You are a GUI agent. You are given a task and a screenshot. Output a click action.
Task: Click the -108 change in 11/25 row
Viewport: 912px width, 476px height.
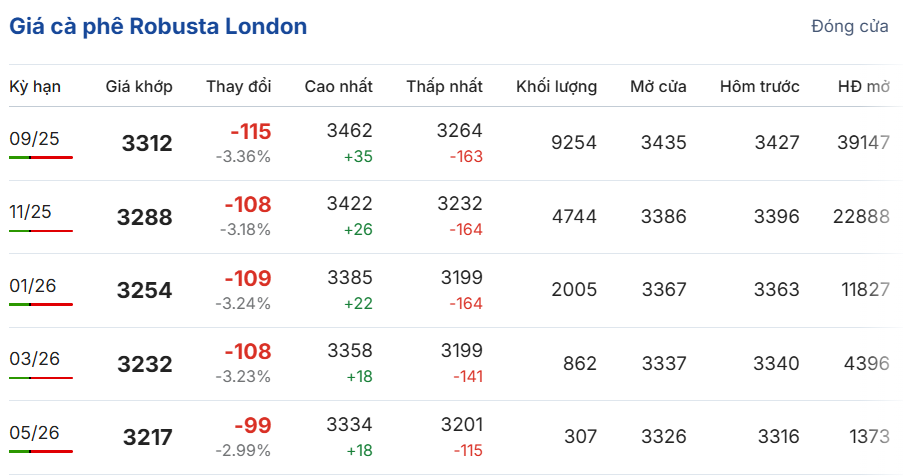[250, 205]
